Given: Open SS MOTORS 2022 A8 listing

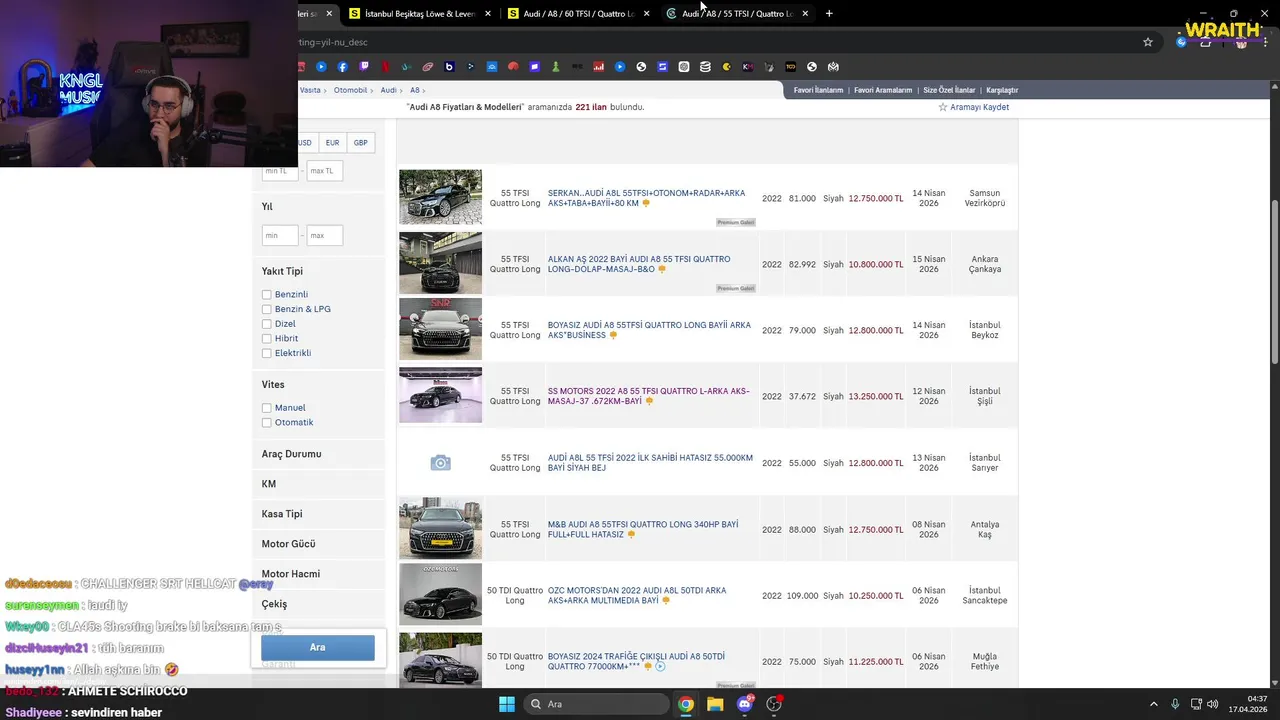Looking at the screenshot, I should (x=648, y=396).
